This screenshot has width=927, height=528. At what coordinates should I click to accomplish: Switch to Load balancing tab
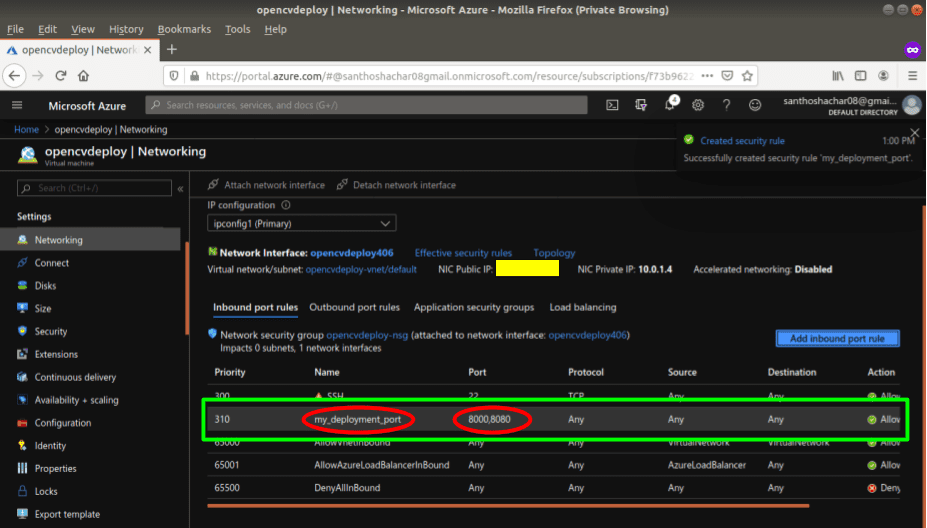[583, 307]
